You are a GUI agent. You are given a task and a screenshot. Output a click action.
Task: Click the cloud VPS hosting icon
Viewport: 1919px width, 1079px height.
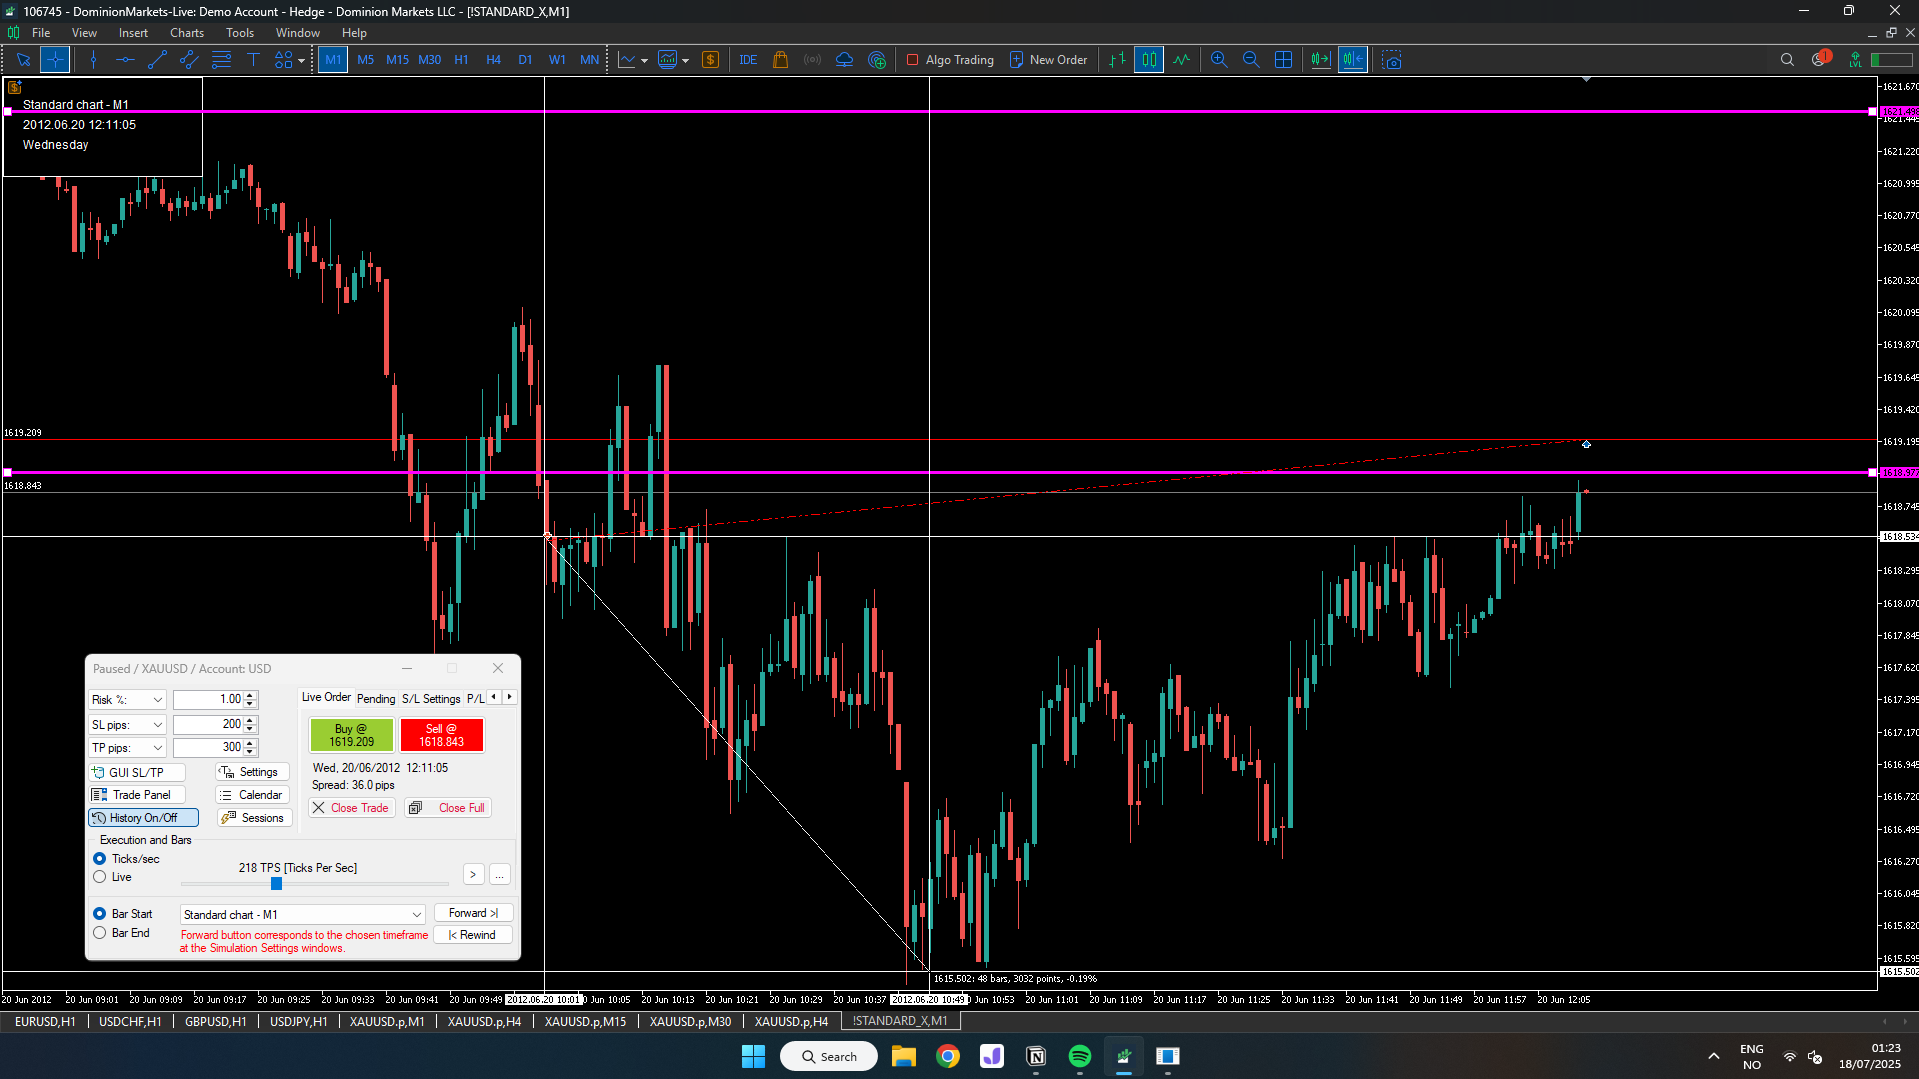pos(844,60)
